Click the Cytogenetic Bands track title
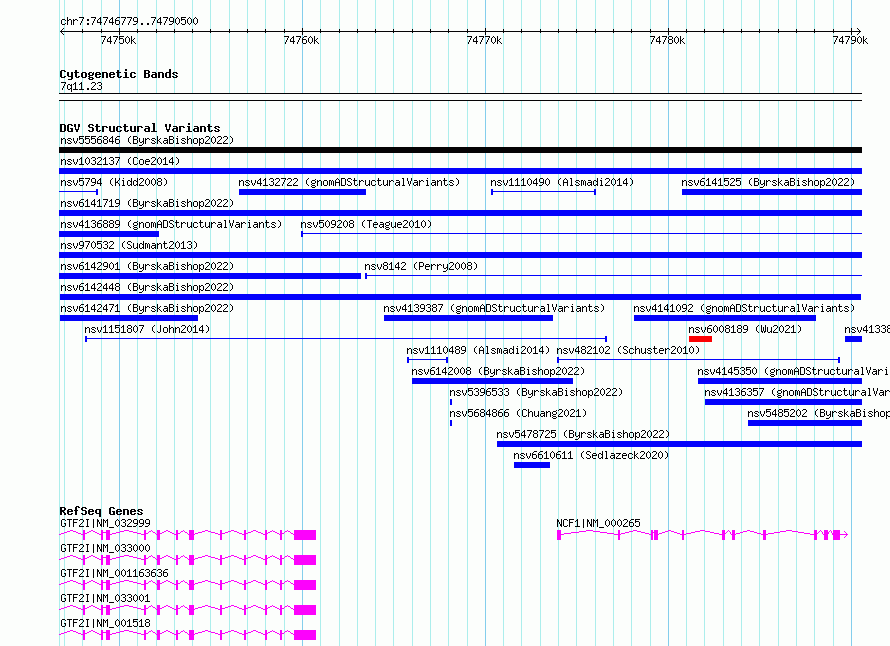Viewport: 890px width, 646px height. [119, 74]
